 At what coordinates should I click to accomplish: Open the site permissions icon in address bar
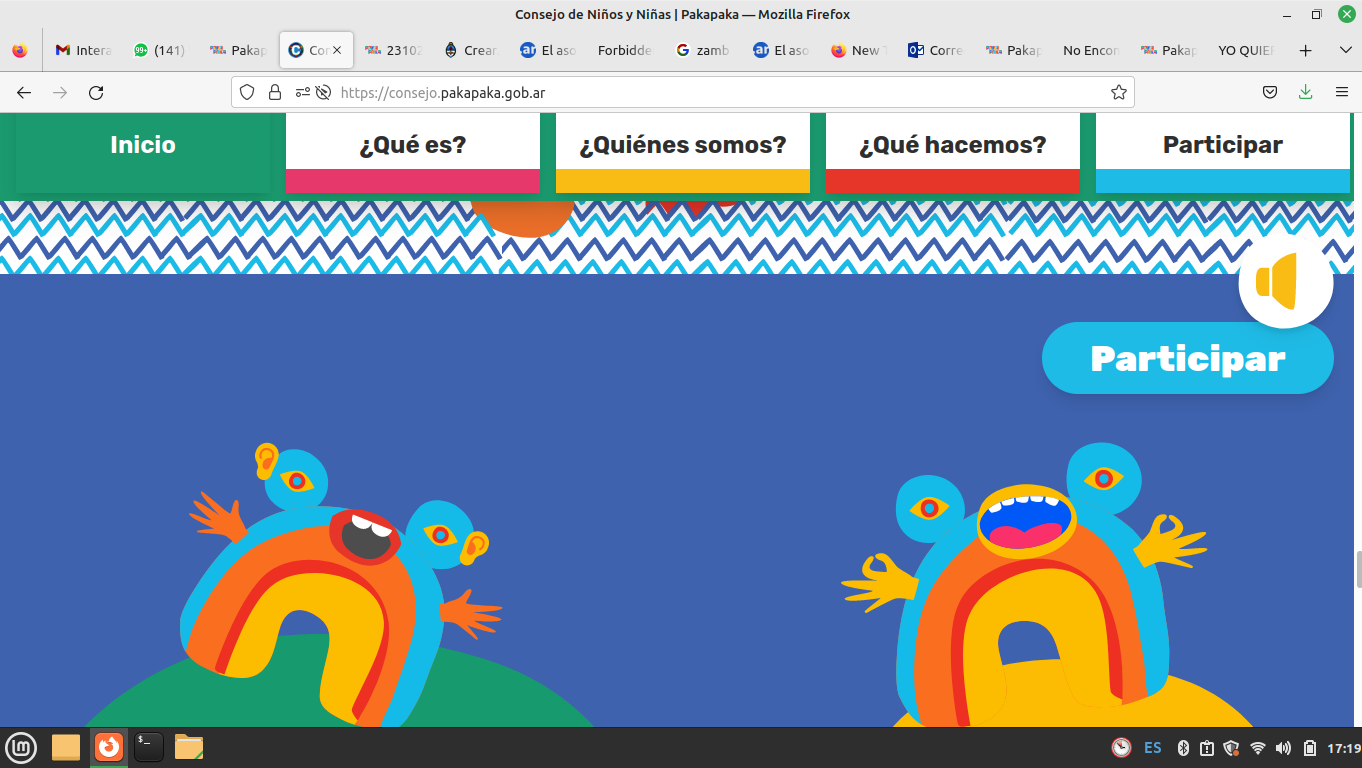click(x=303, y=92)
